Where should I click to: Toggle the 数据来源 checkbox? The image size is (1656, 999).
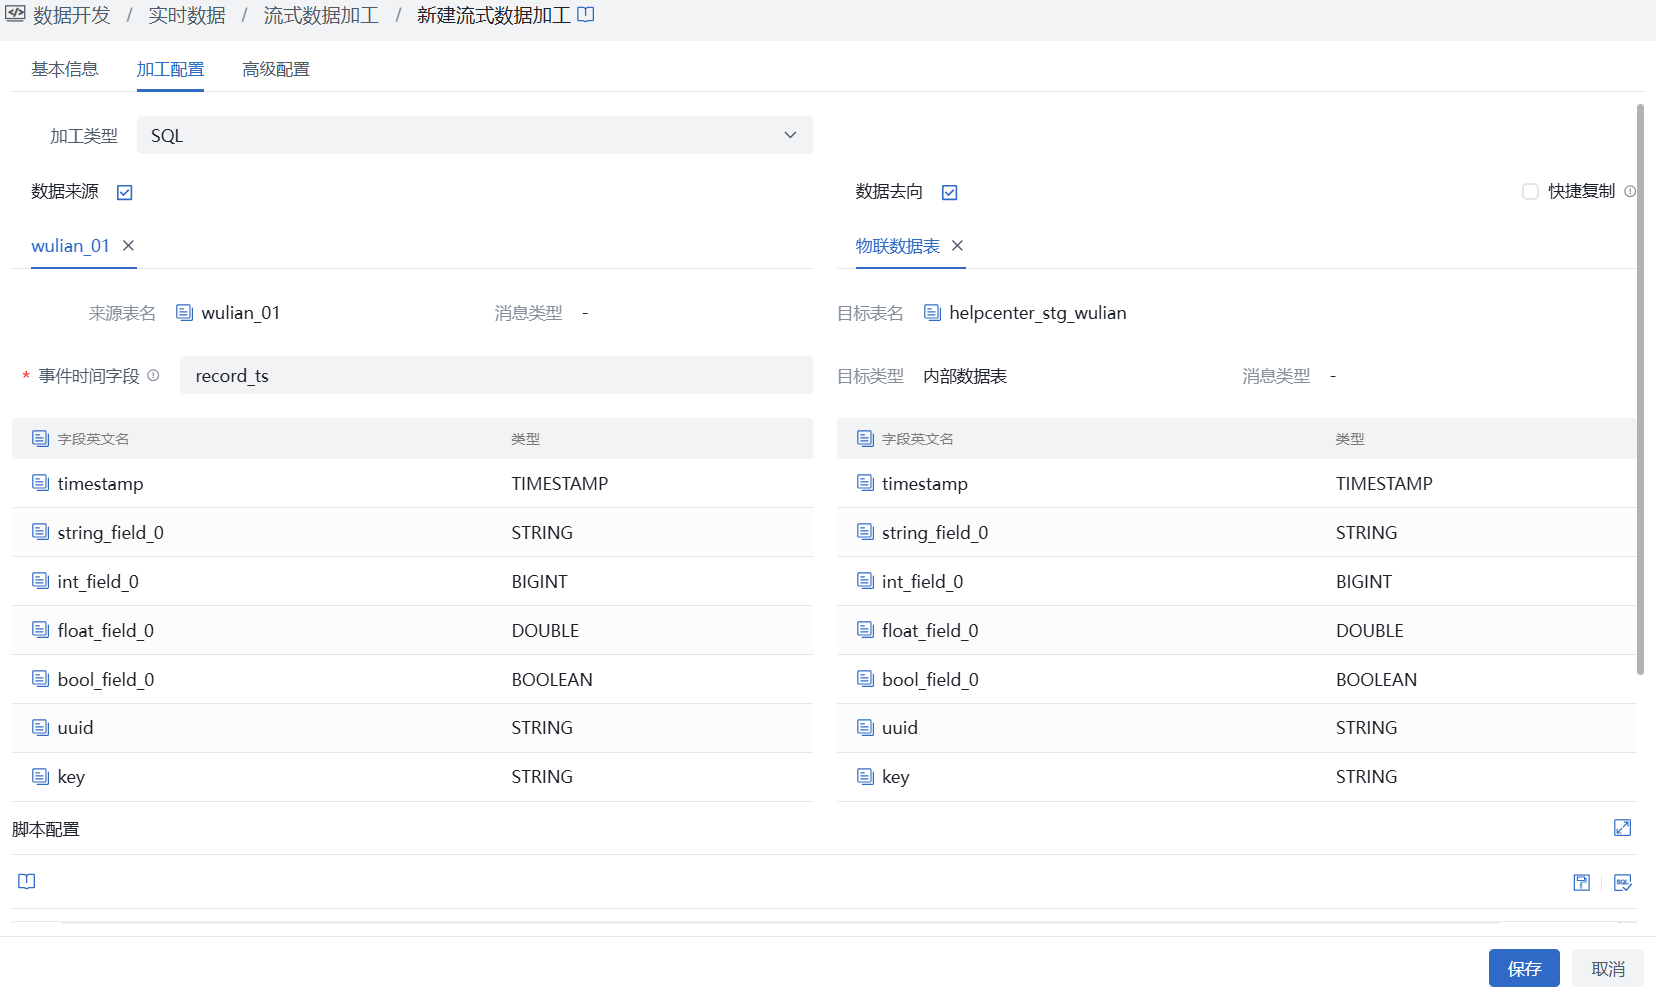(x=125, y=192)
